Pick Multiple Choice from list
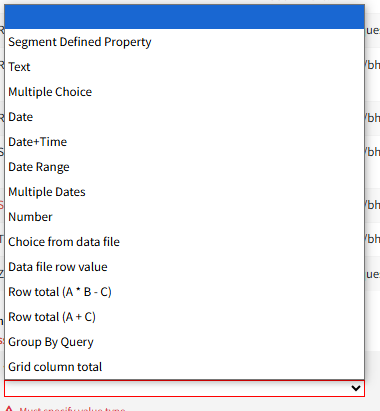 184,92
